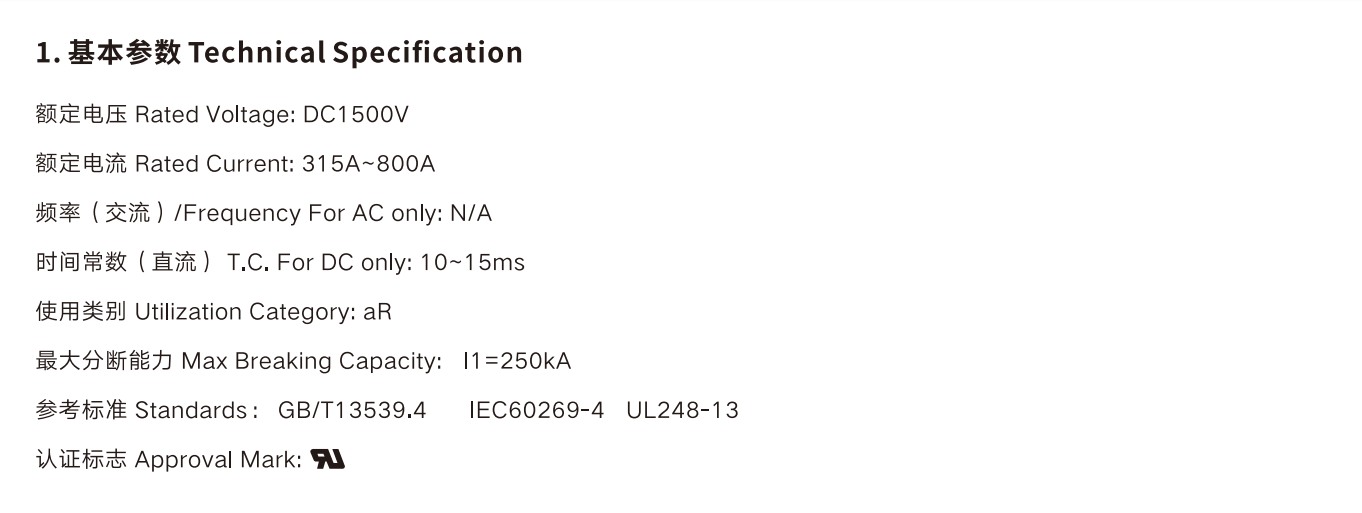Click the "Standards" label text

[x=190, y=410]
